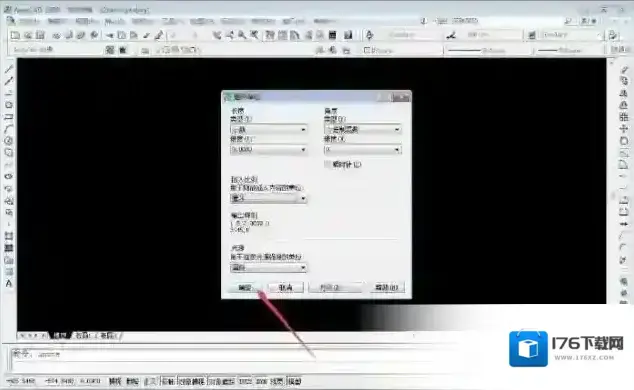Toggle 捕捉 snap mode in status bar
Image resolution: width=634 pixels, height=390 pixels.
coord(115,381)
